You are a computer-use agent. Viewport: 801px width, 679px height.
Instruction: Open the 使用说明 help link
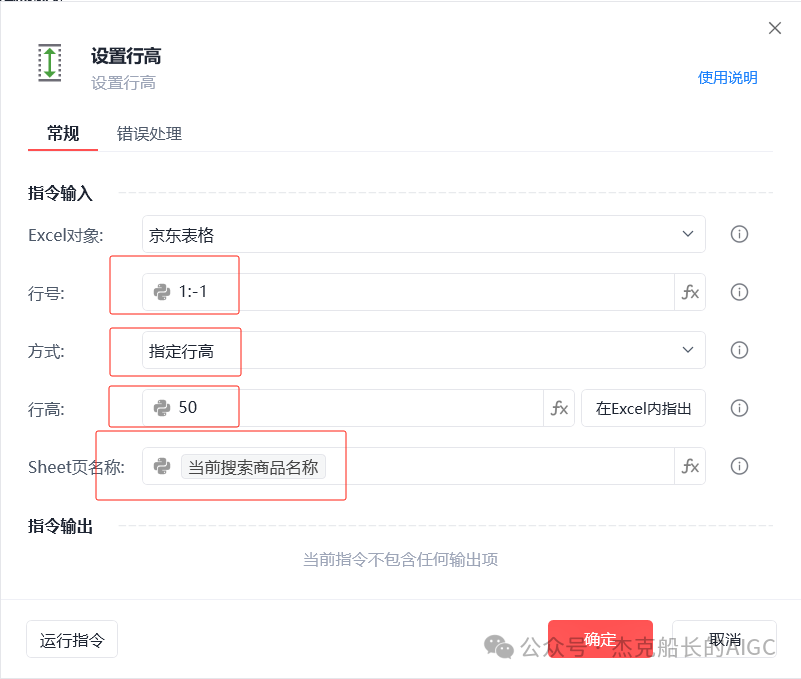tap(727, 78)
